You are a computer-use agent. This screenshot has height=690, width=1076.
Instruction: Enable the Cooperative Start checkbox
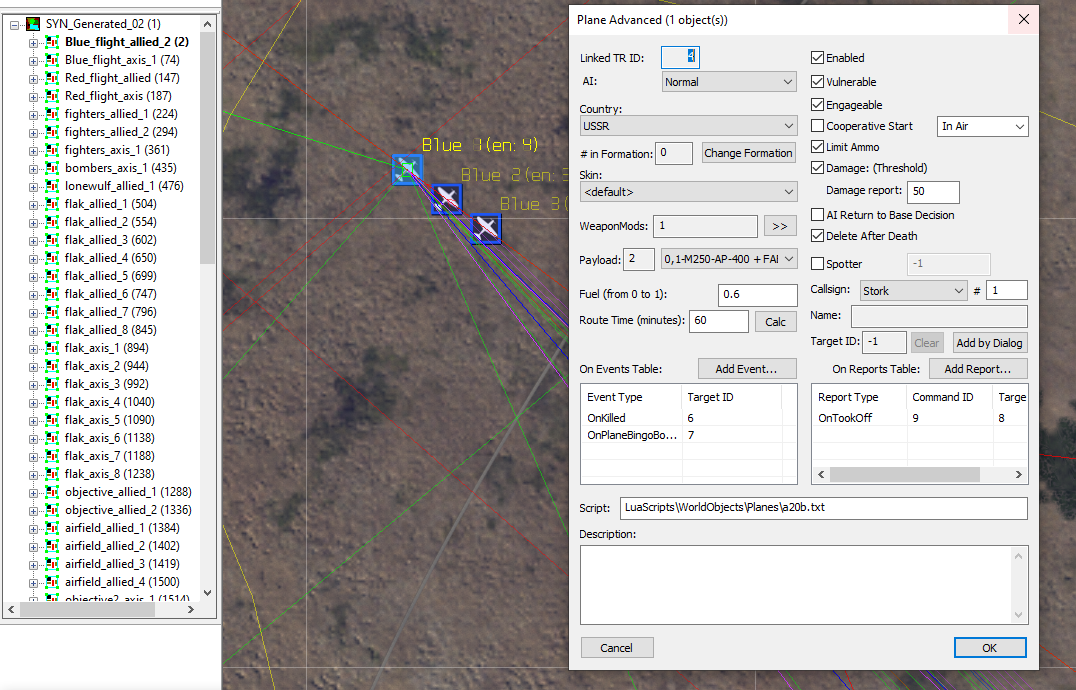pos(817,126)
